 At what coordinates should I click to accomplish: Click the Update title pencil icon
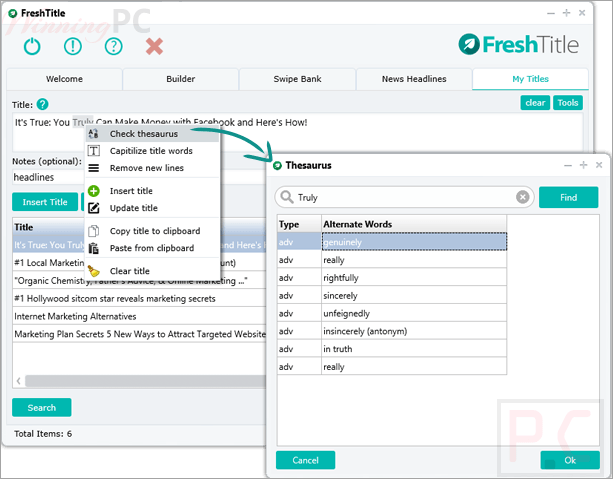click(93, 208)
